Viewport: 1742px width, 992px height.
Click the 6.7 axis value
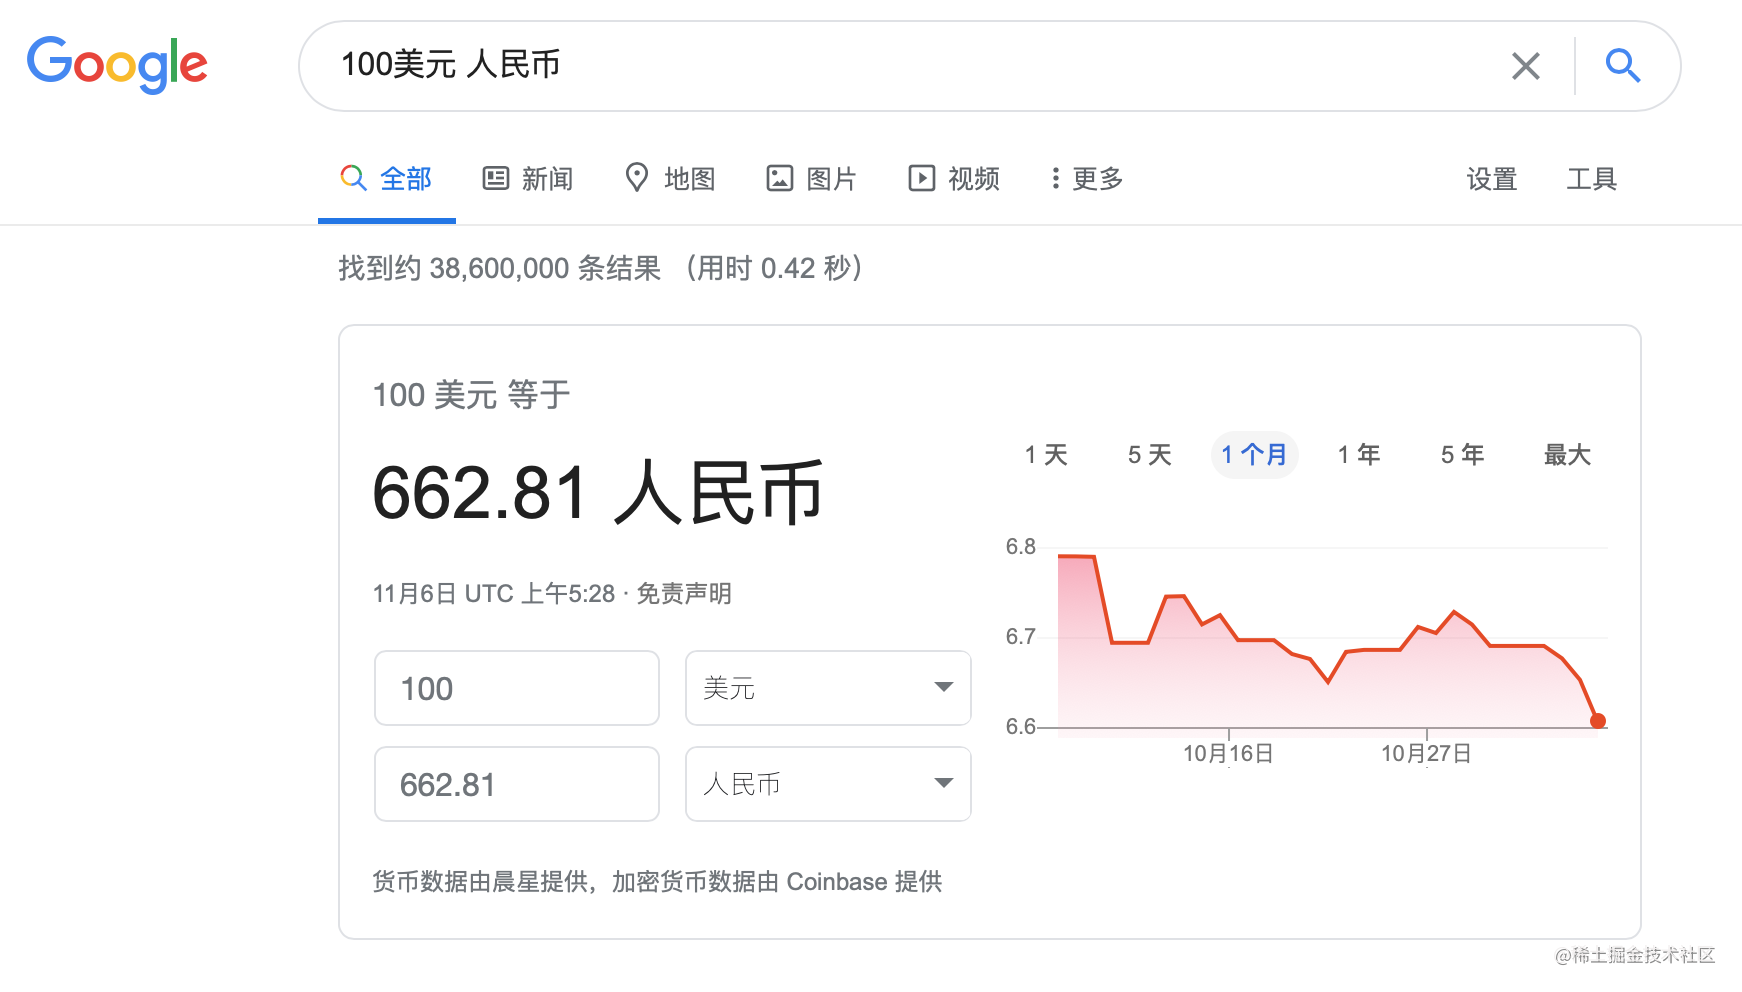pos(1021,637)
